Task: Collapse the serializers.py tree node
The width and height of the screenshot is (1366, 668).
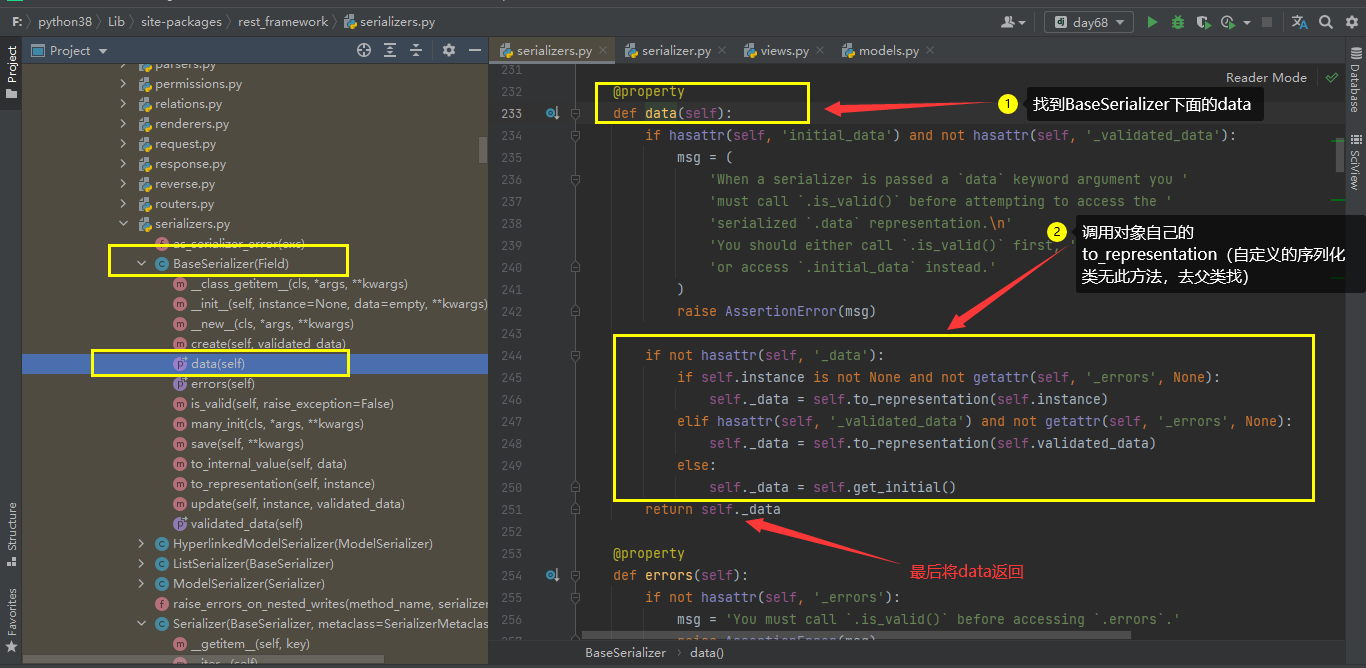Action: 124,224
